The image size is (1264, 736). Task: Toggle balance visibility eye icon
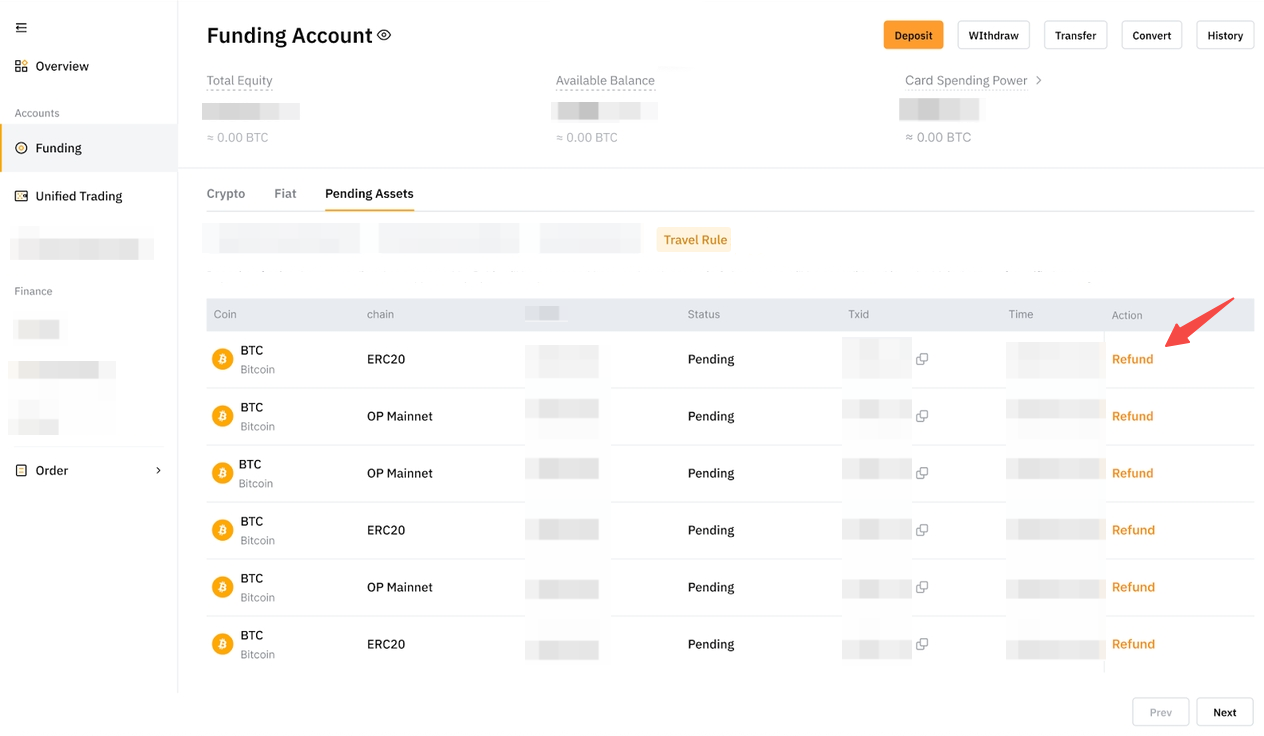384,35
